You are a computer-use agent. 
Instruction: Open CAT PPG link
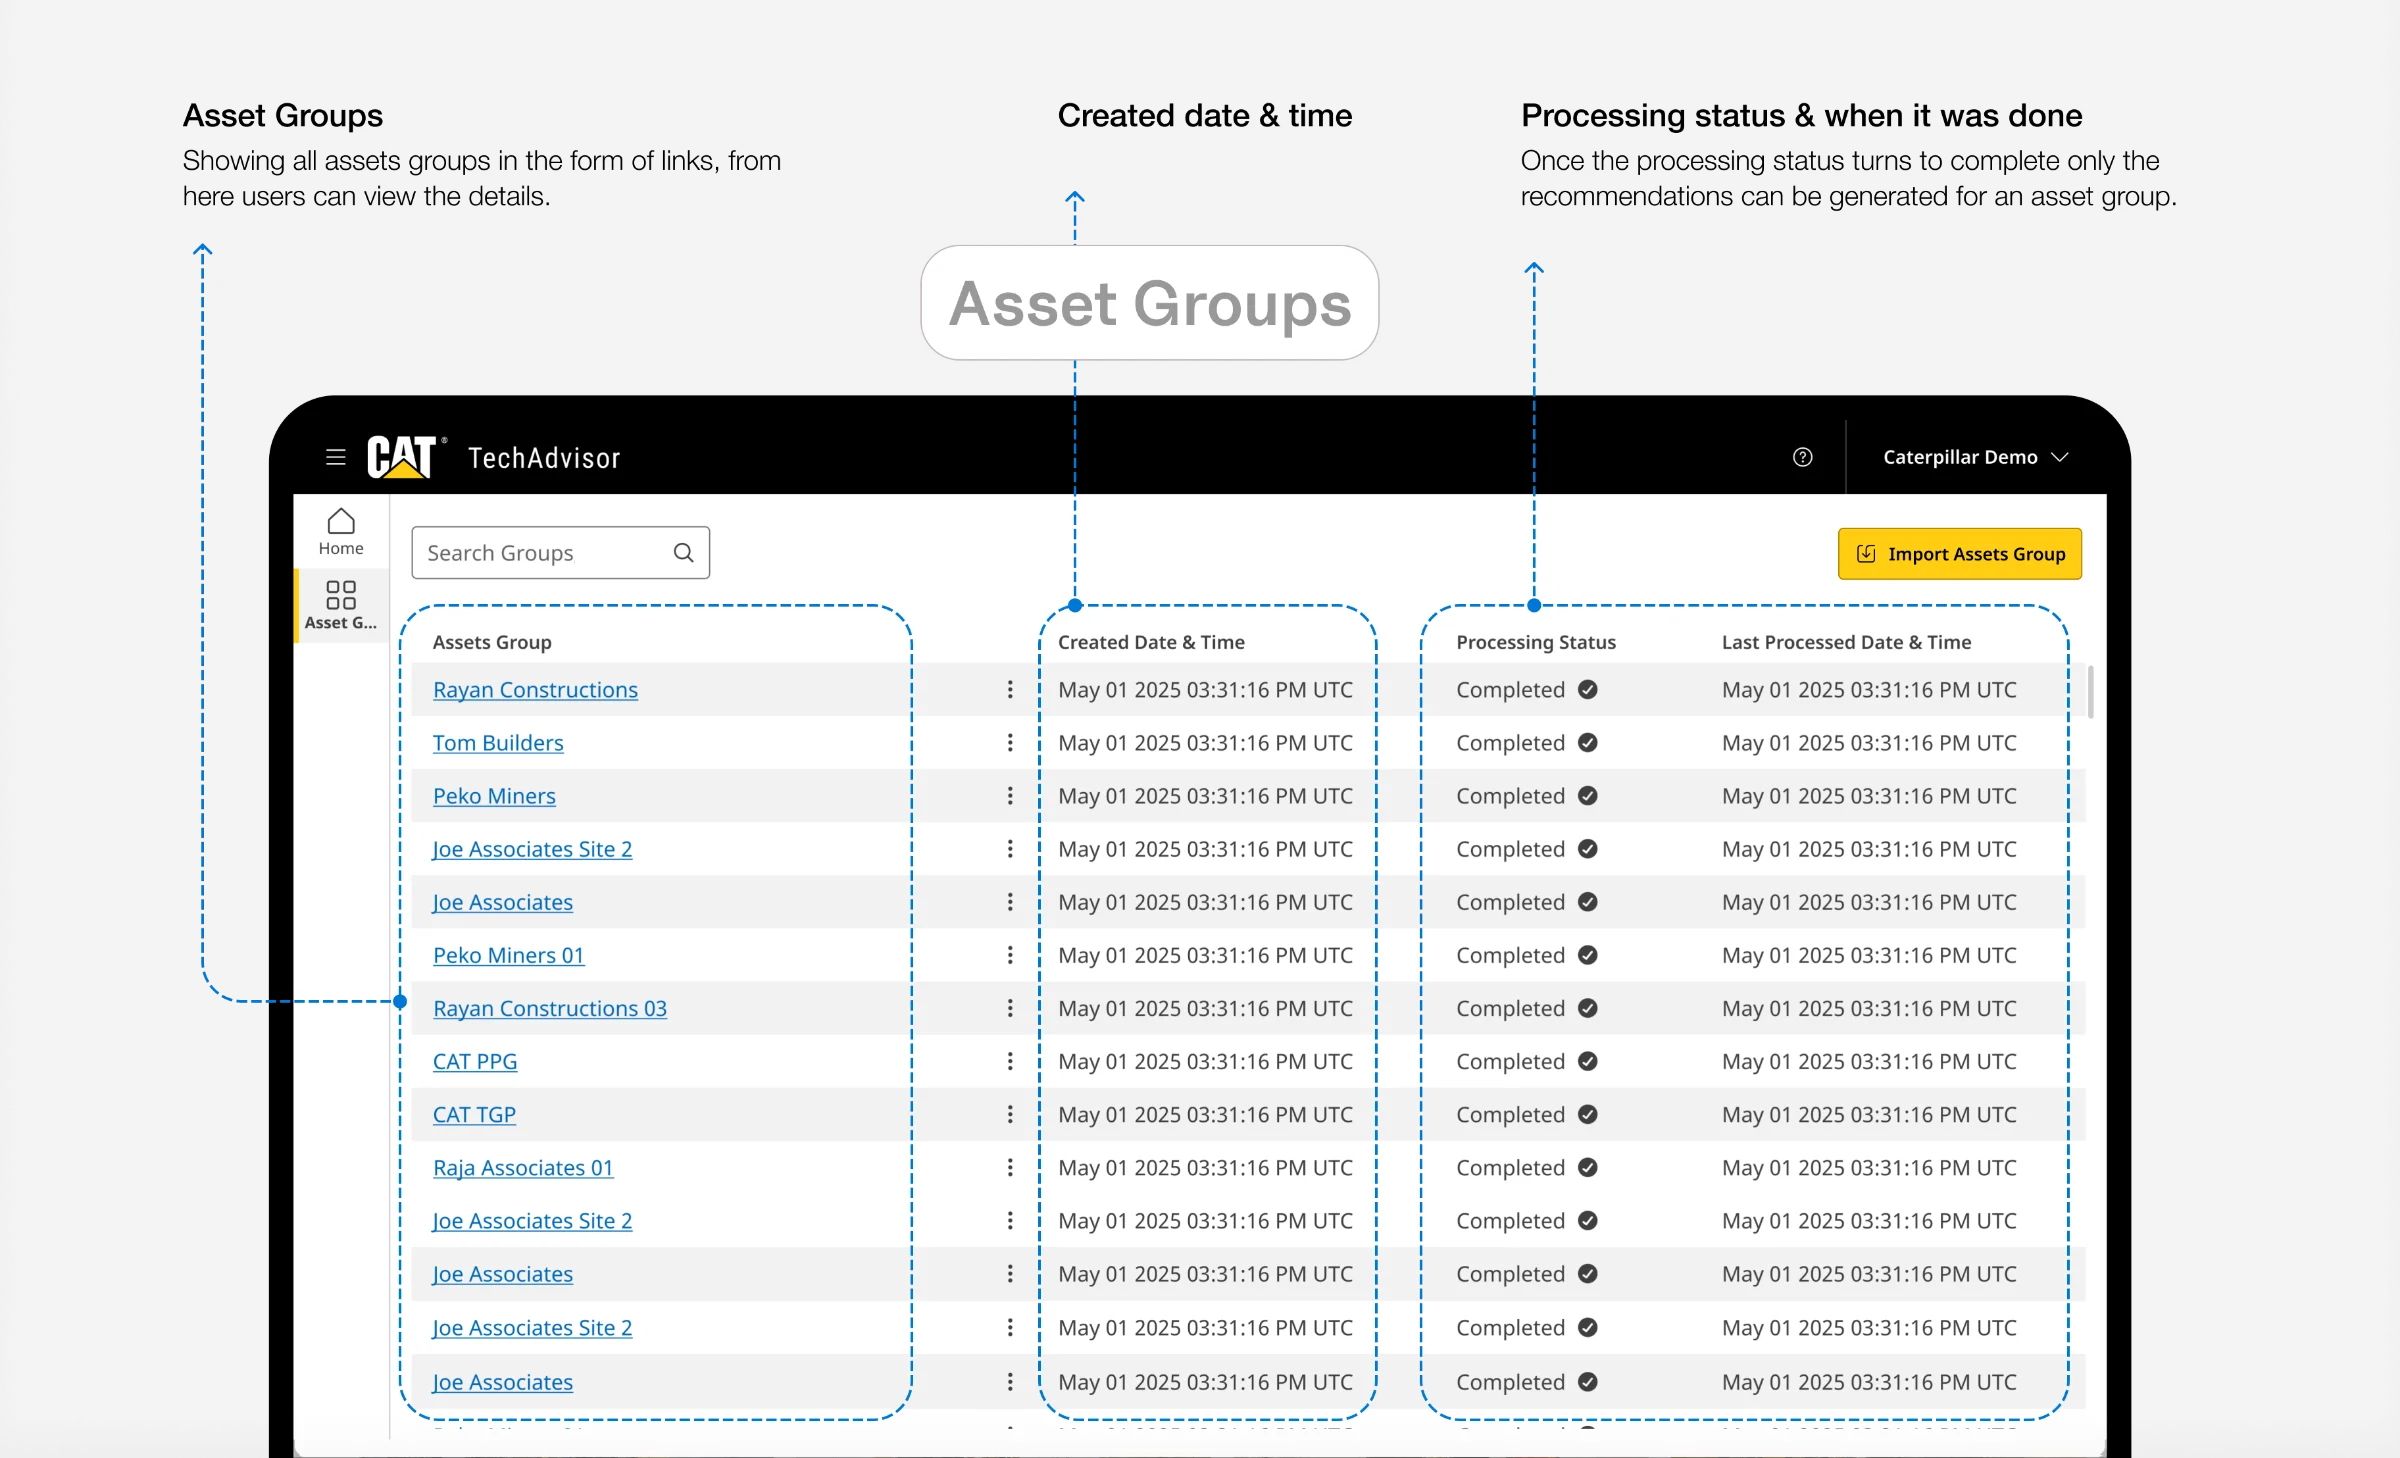click(x=475, y=1061)
